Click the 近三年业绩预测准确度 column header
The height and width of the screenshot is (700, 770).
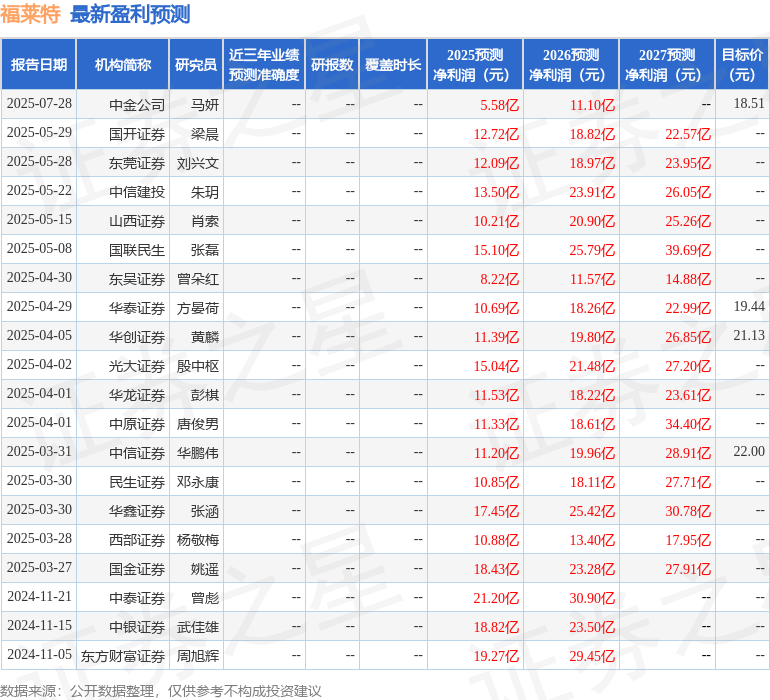tap(264, 64)
